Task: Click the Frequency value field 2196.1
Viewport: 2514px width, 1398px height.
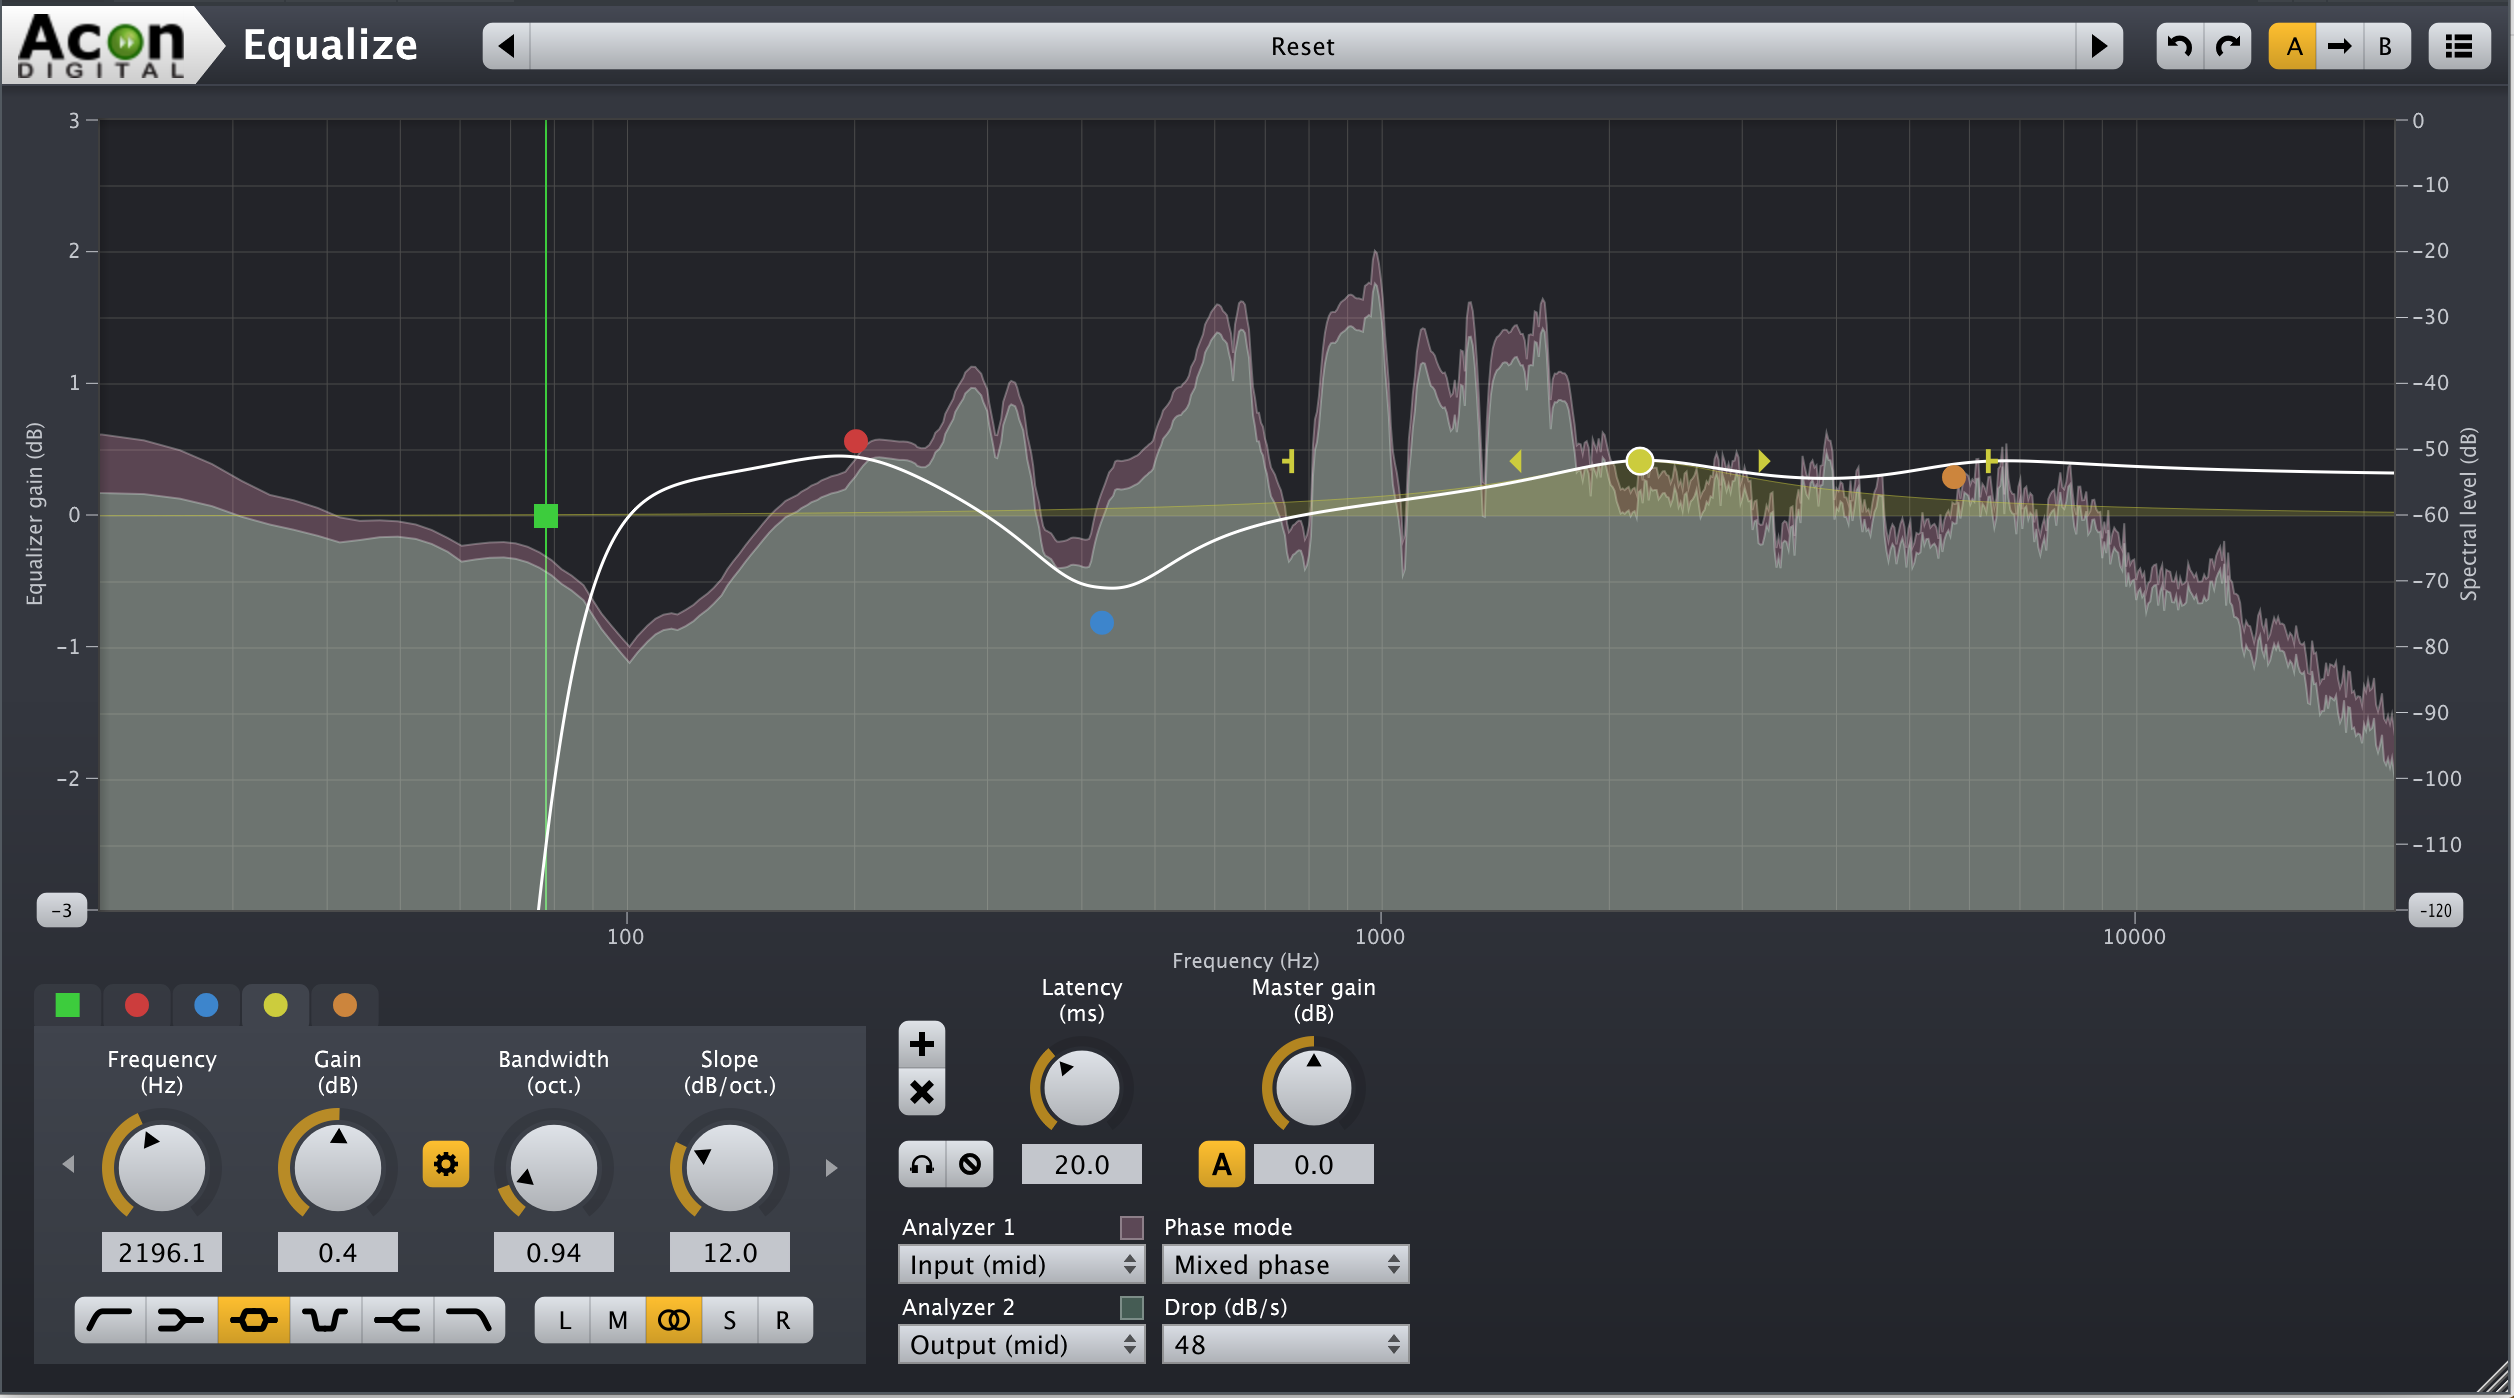Action: [161, 1252]
